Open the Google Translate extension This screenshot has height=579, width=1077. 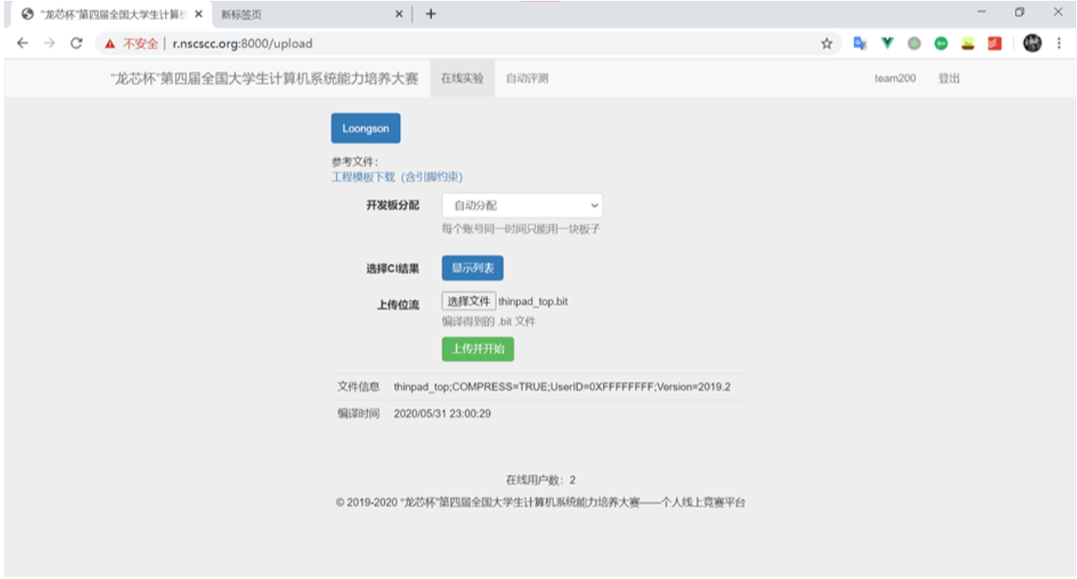(x=859, y=44)
